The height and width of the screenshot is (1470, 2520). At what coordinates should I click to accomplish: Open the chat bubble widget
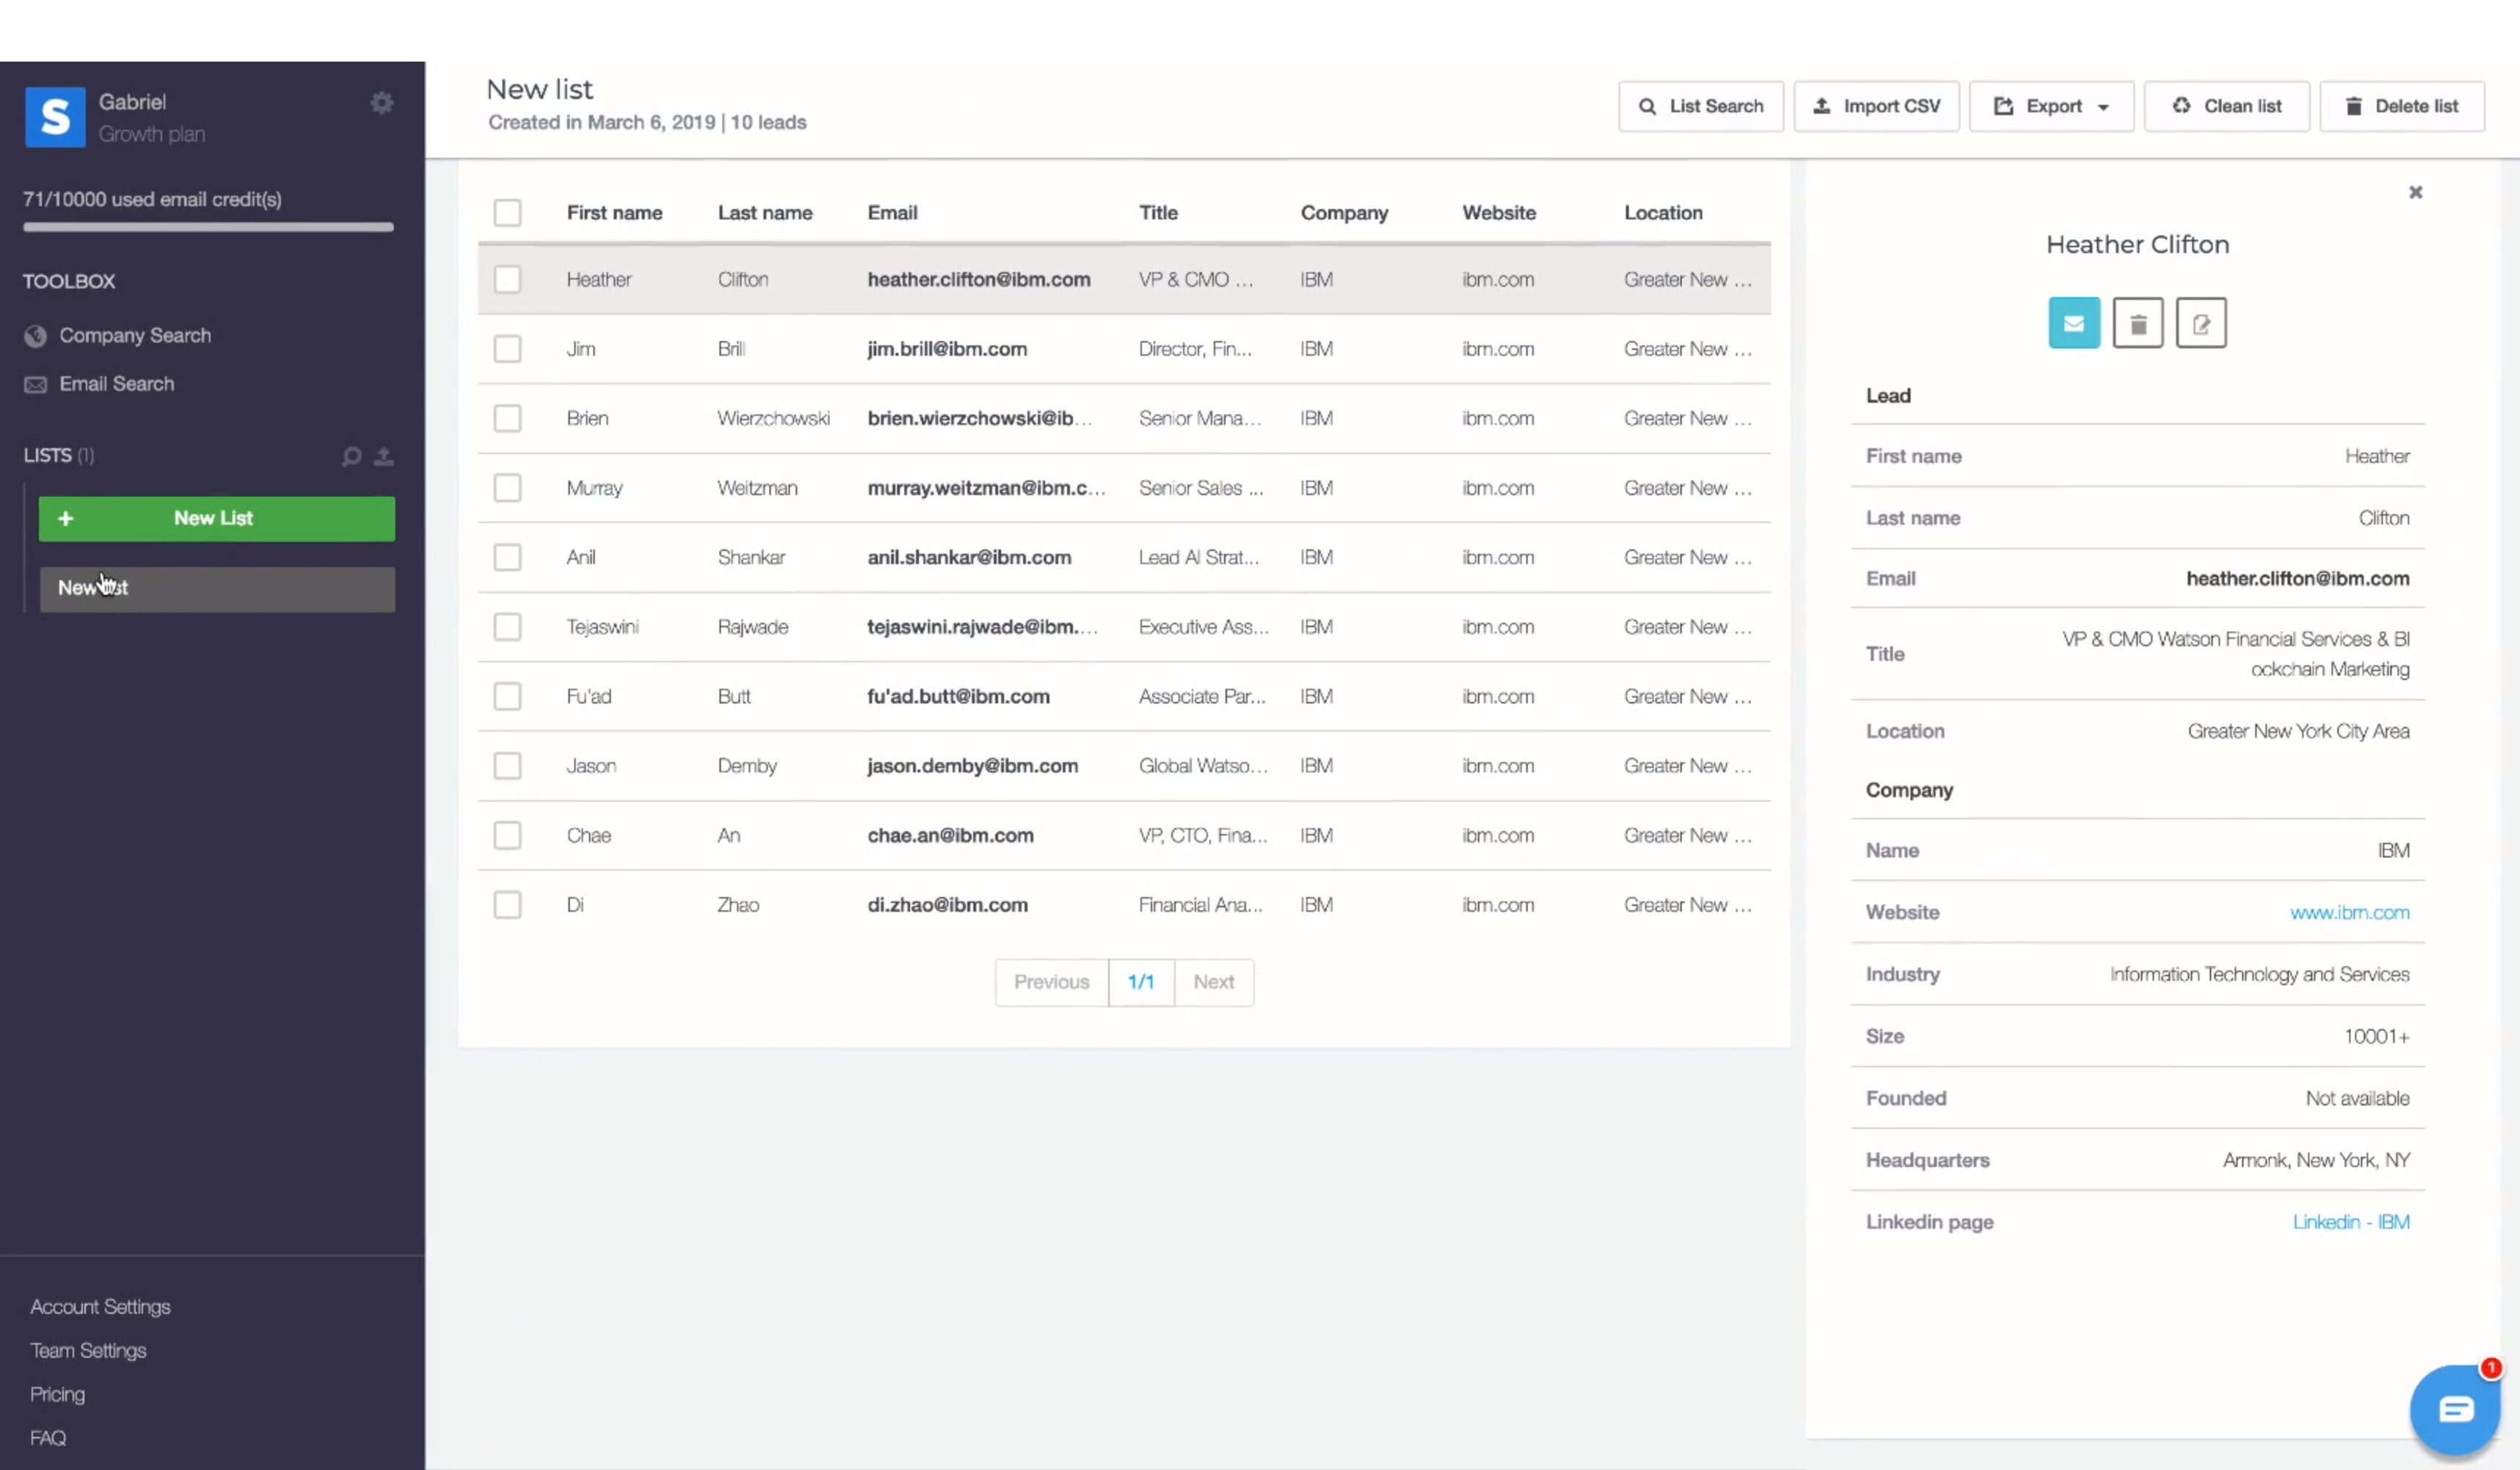click(x=2455, y=1409)
